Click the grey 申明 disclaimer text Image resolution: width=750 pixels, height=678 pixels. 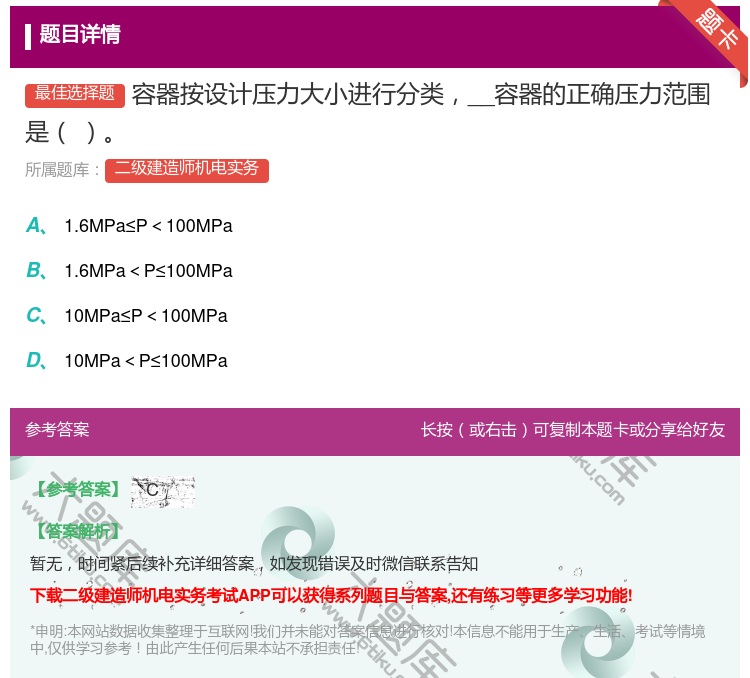pyautogui.click(x=367, y=639)
